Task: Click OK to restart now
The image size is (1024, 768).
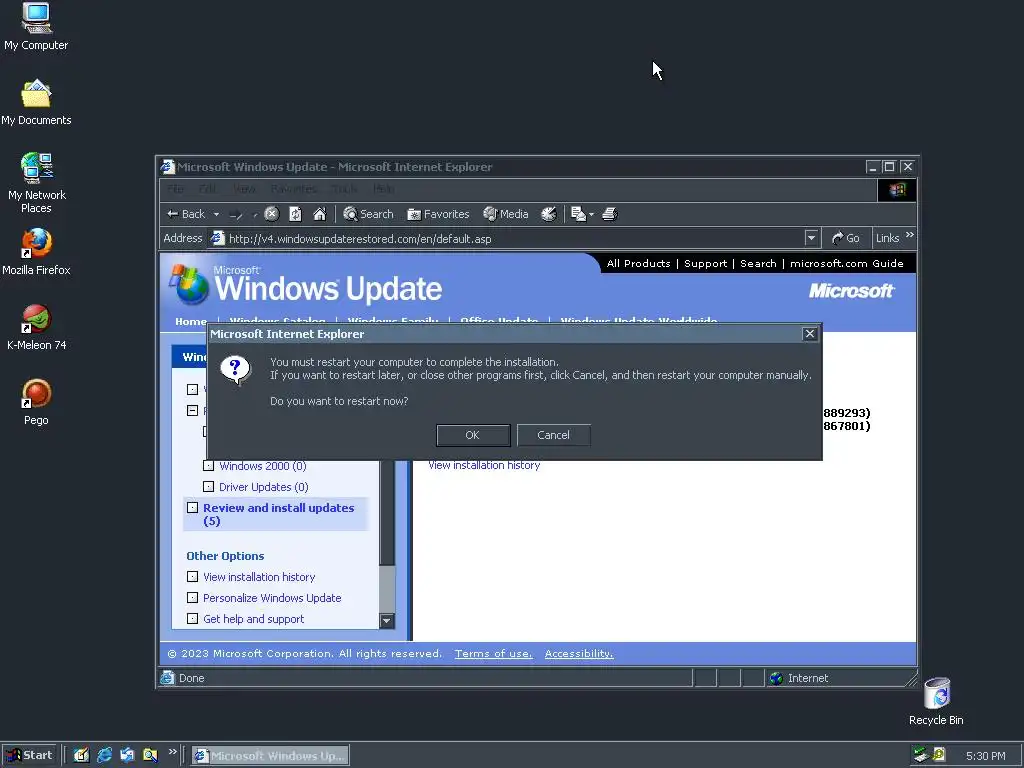Action: tap(473, 435)
